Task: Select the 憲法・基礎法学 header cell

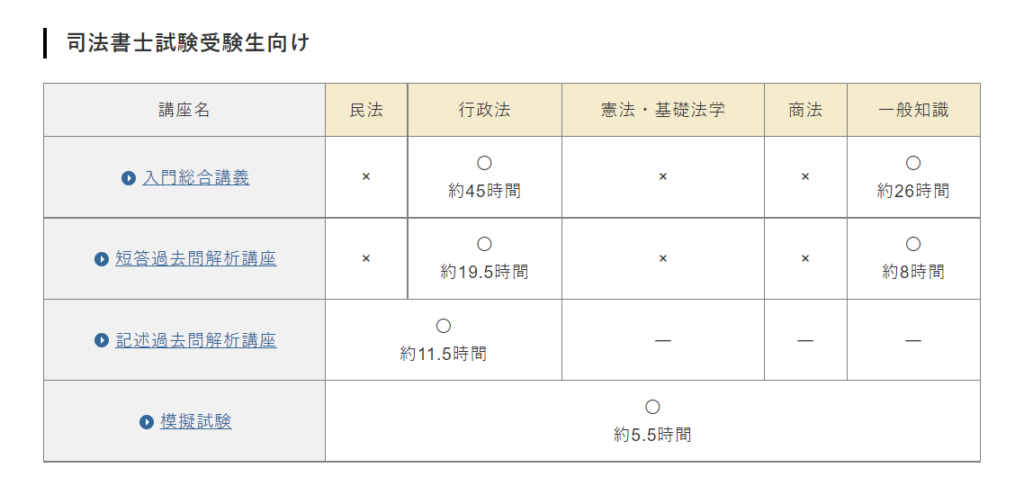Action: (663, 110)
